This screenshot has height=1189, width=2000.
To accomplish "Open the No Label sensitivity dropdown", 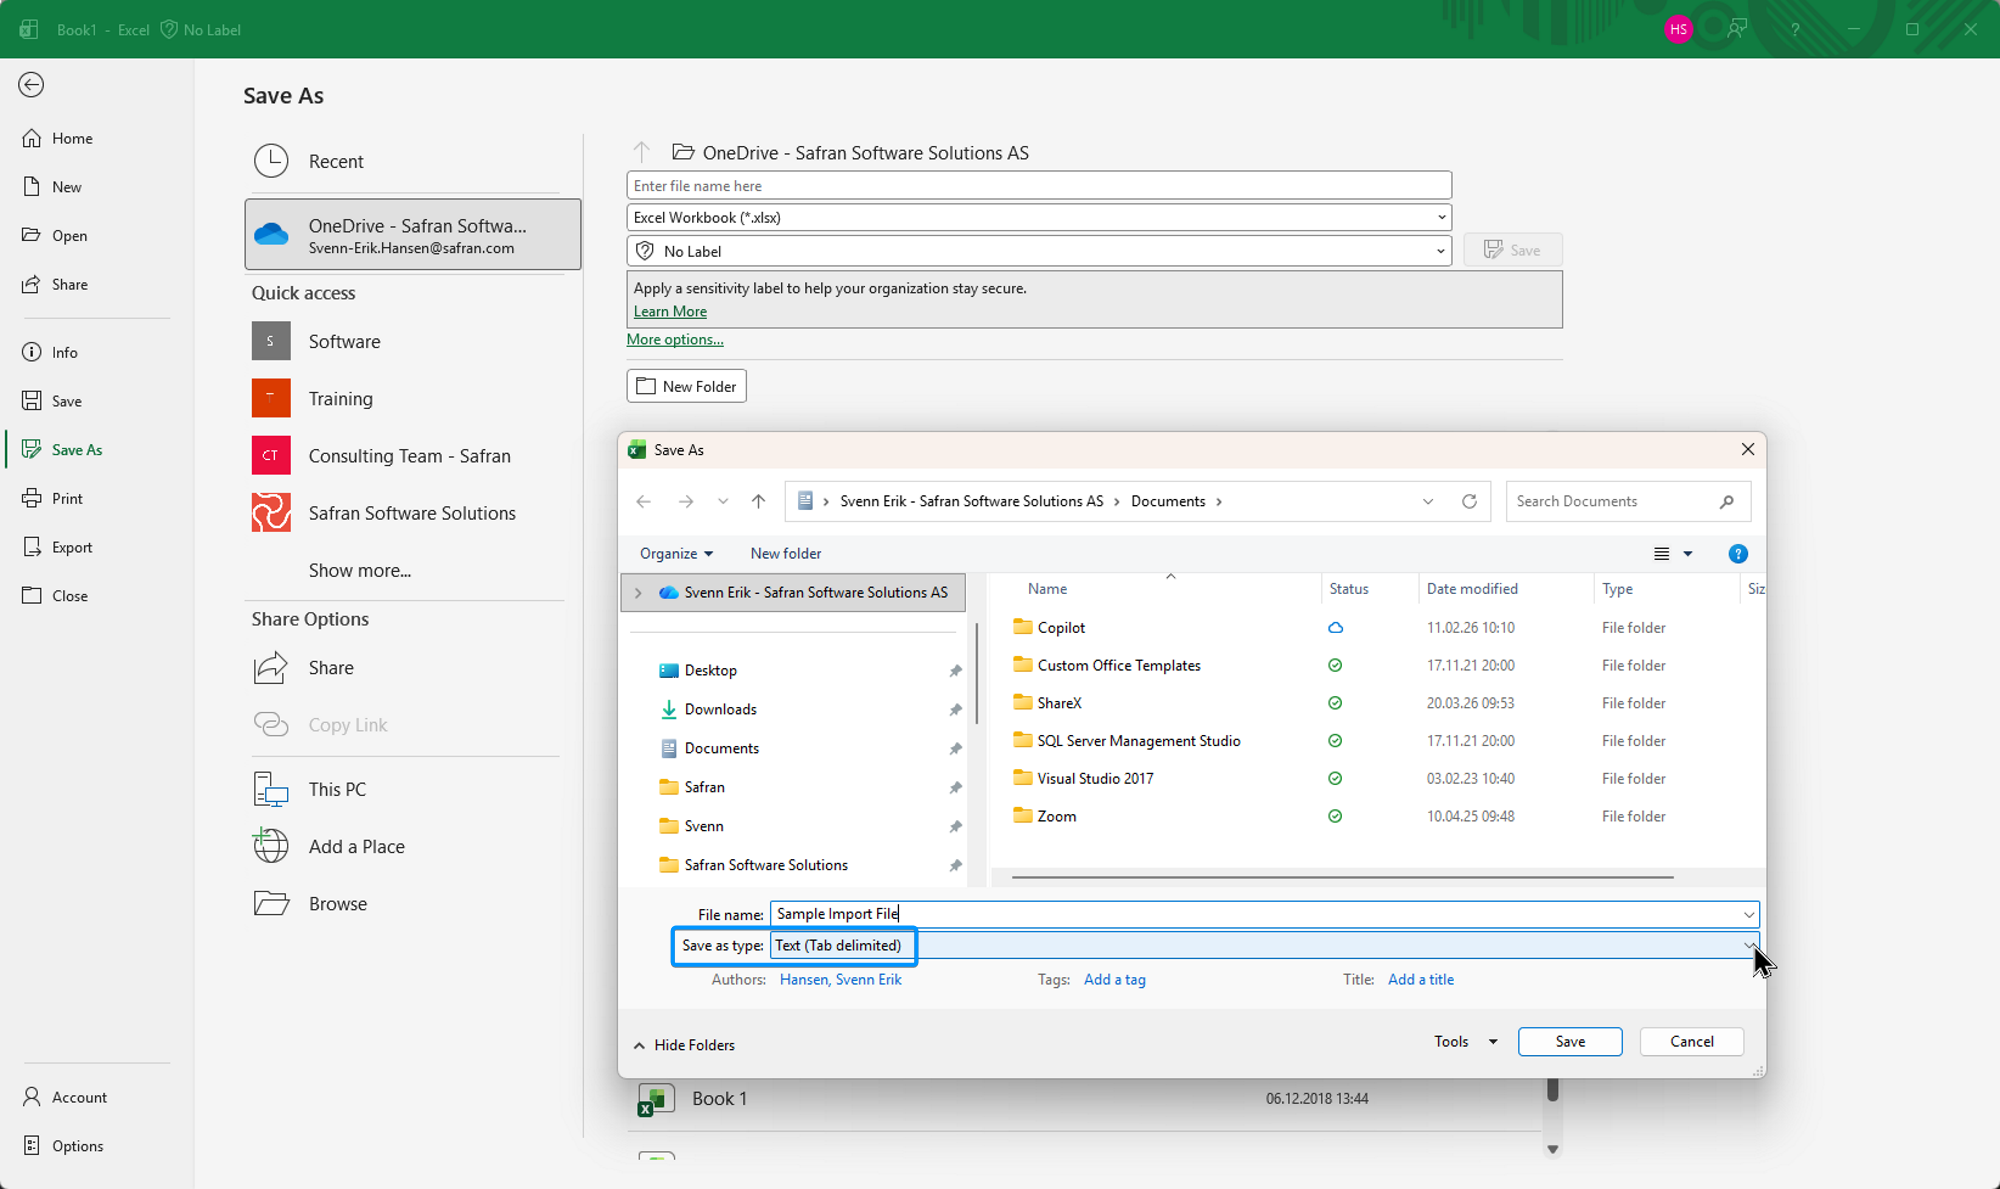I will (x=1440, y=252).
